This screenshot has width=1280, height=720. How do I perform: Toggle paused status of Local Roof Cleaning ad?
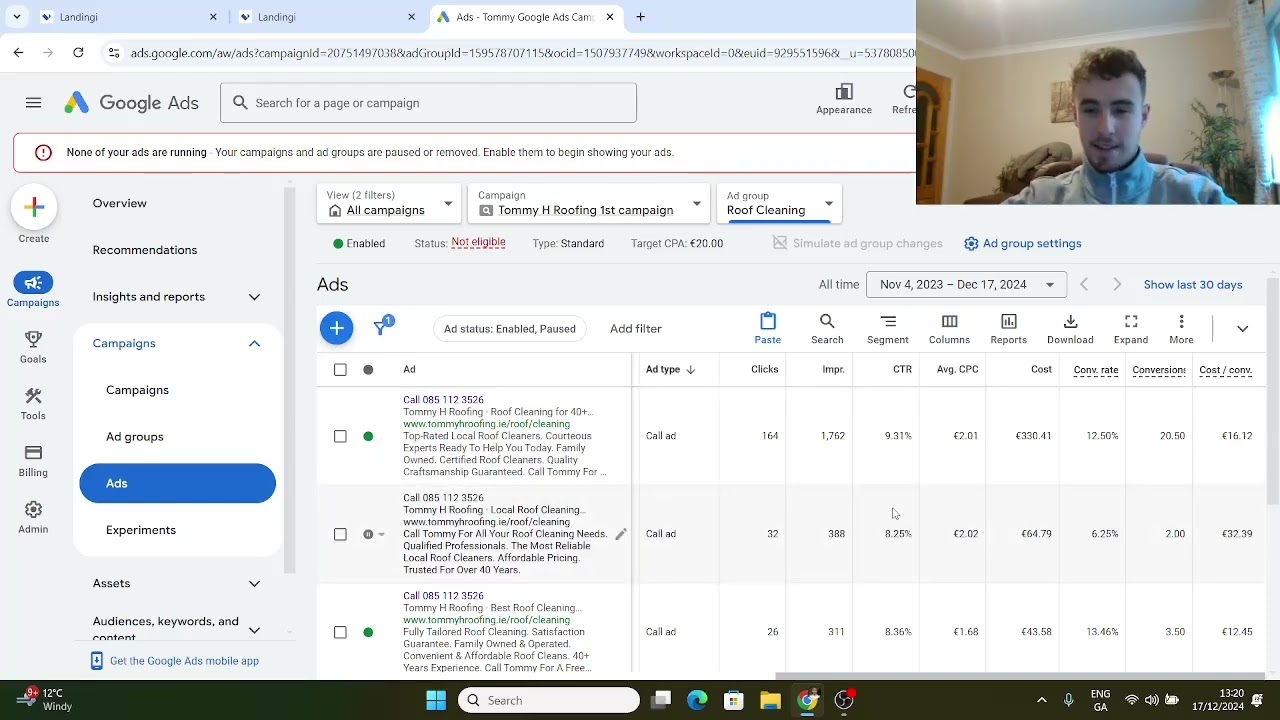click(x=372, y=534)
